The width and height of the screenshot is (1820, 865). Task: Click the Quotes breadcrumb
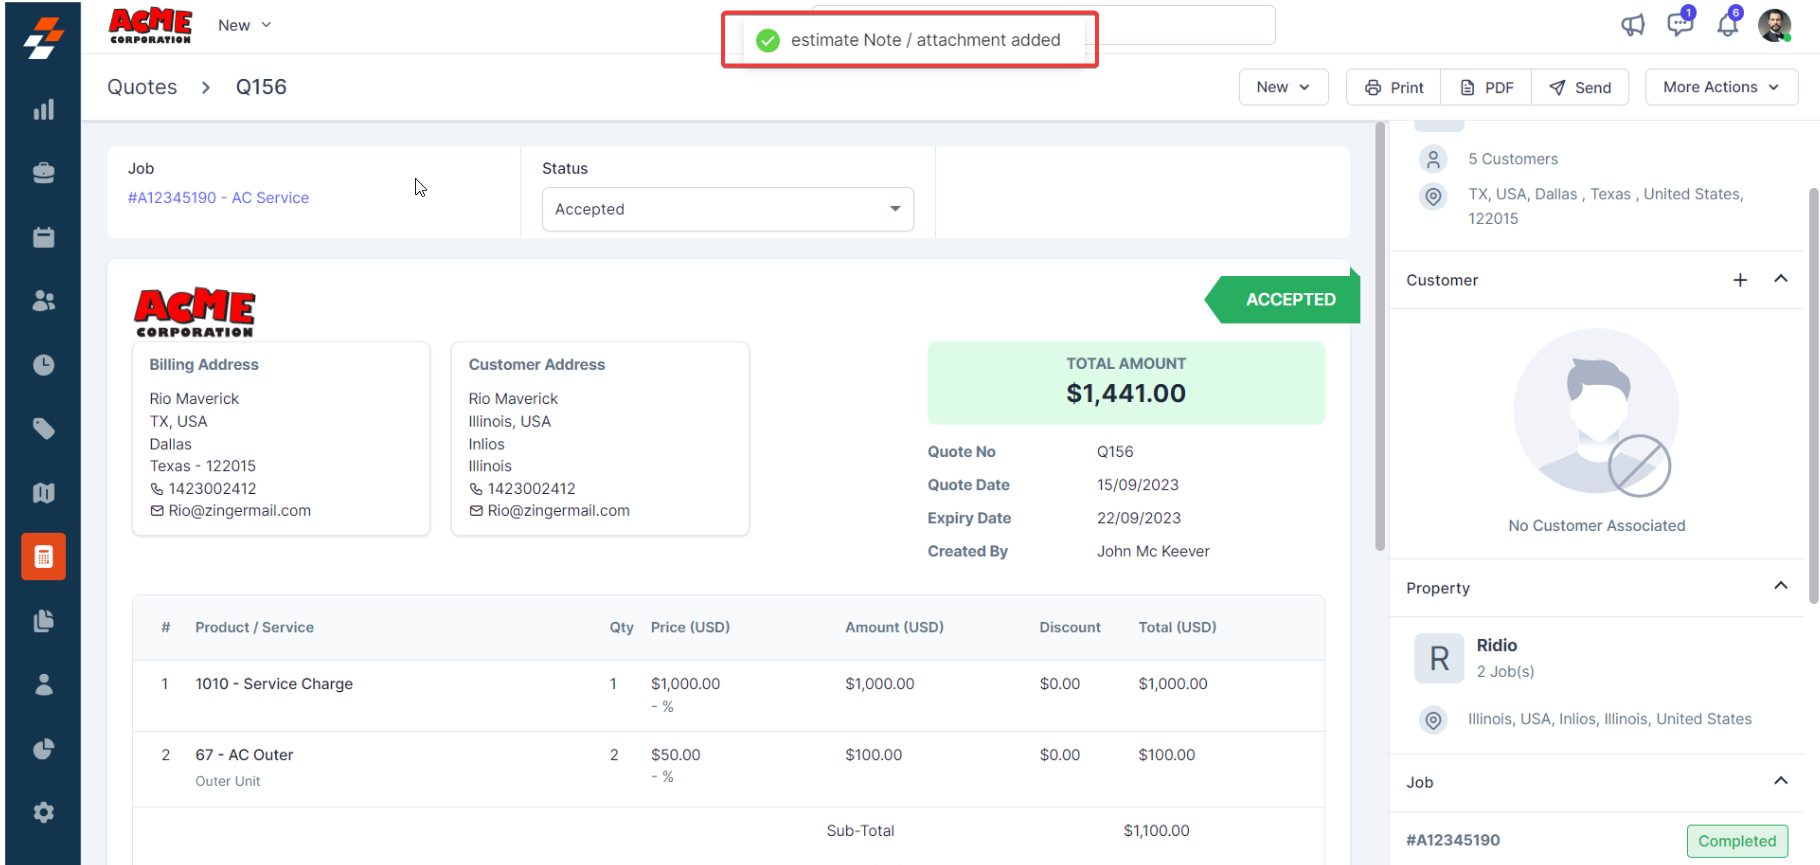142,87
